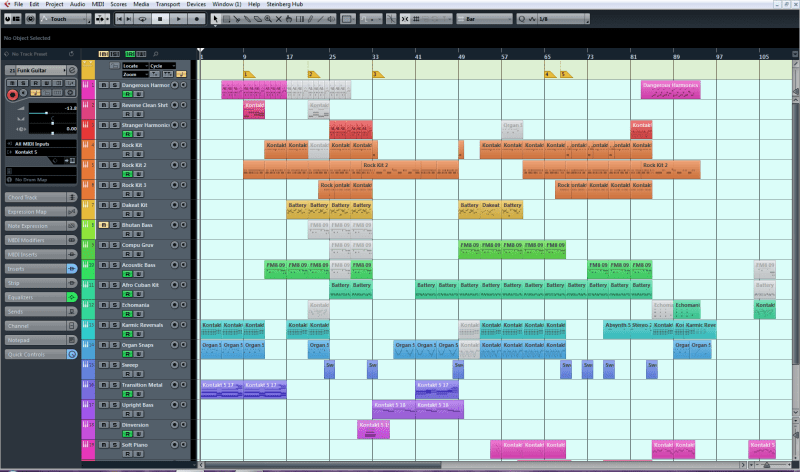The width and height of the screenshot is (800, 472).
Task: Select the Range Selection tool
Action: coord(226,19)
